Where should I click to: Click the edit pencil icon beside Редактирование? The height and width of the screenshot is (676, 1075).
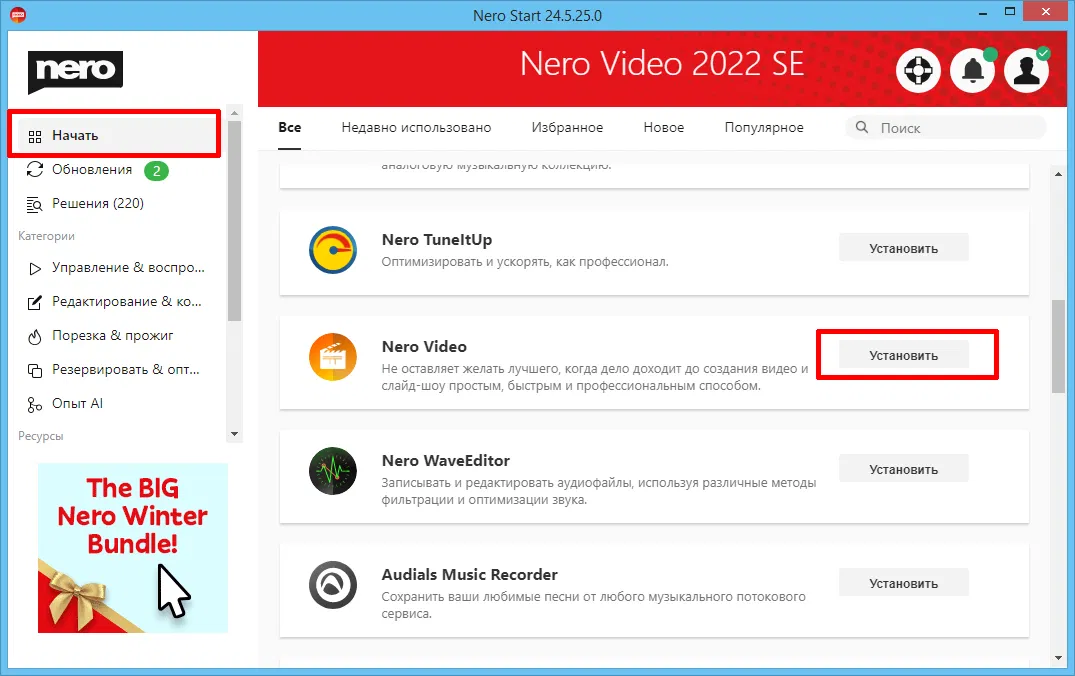click(34, 302)
